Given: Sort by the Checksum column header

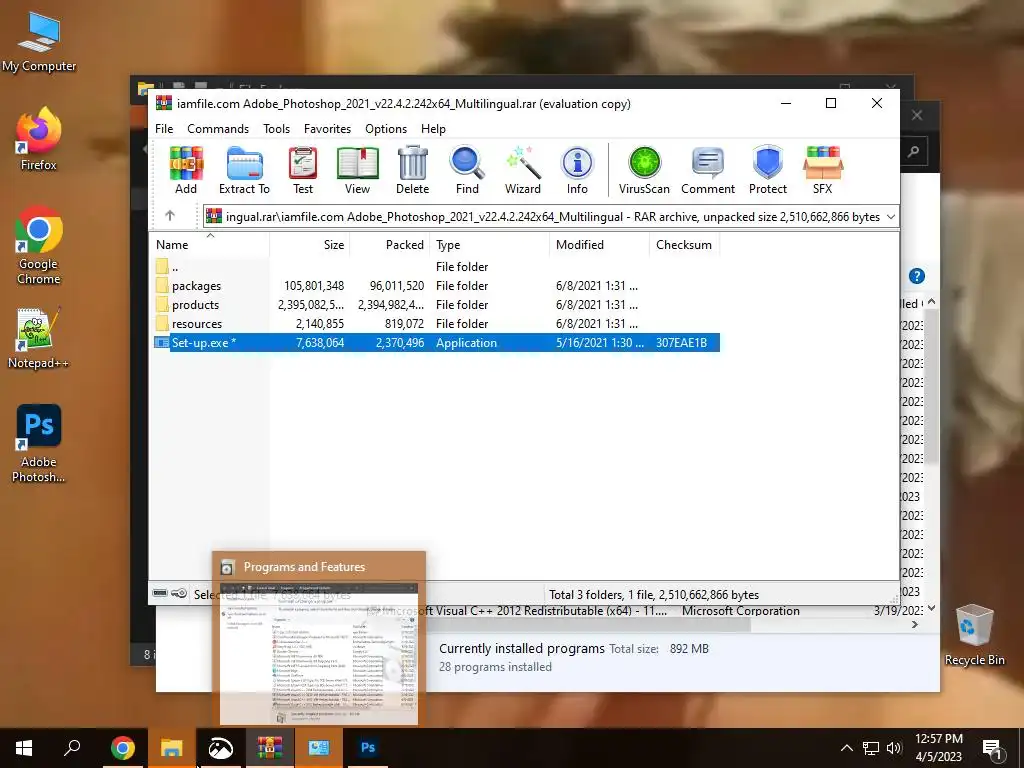Looking at the screenshot, I should (684, 245).
